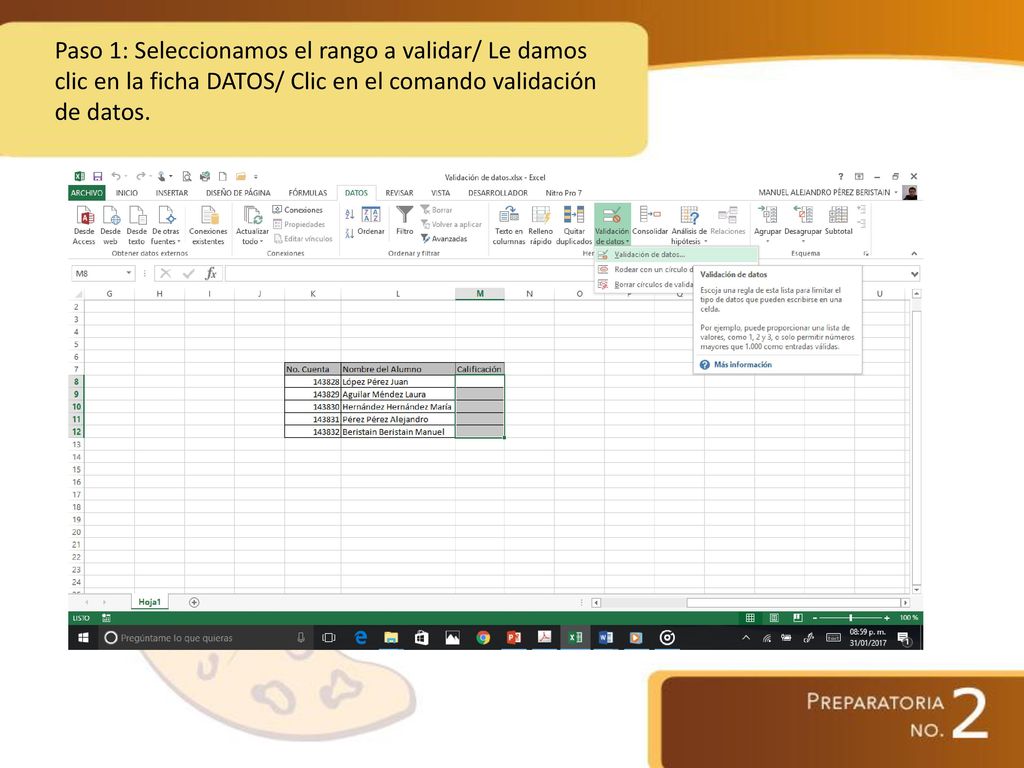1024x768 pixels.
Task: Open the De otras fuentes dropdown
Action: tap(165, 224)
